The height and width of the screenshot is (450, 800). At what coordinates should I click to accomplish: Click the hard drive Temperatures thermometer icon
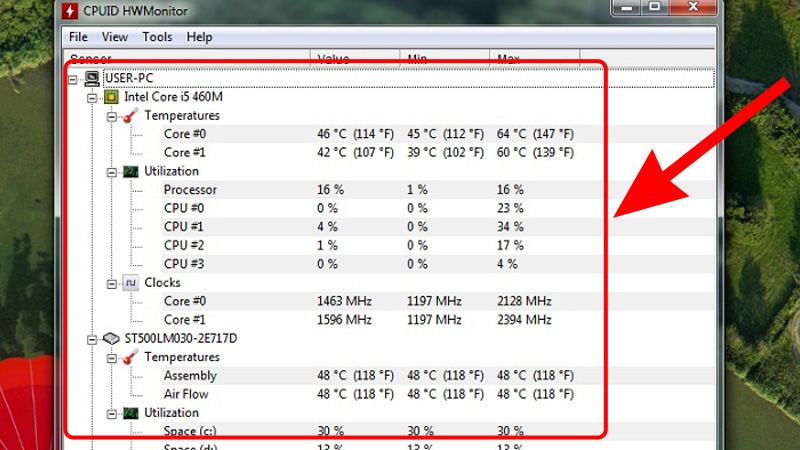click(131, 357)
